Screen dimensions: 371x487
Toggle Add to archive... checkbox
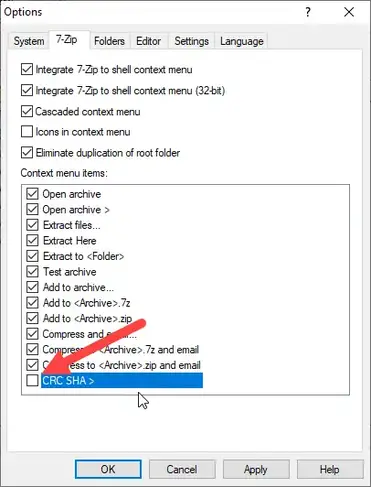32,287
